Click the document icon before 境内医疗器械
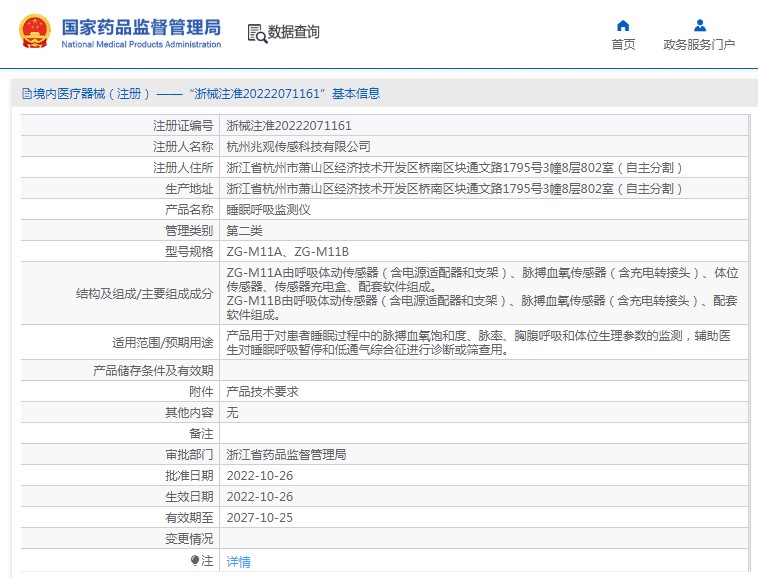The height and width of the screenshot is (578, 758). click(26, 94)
